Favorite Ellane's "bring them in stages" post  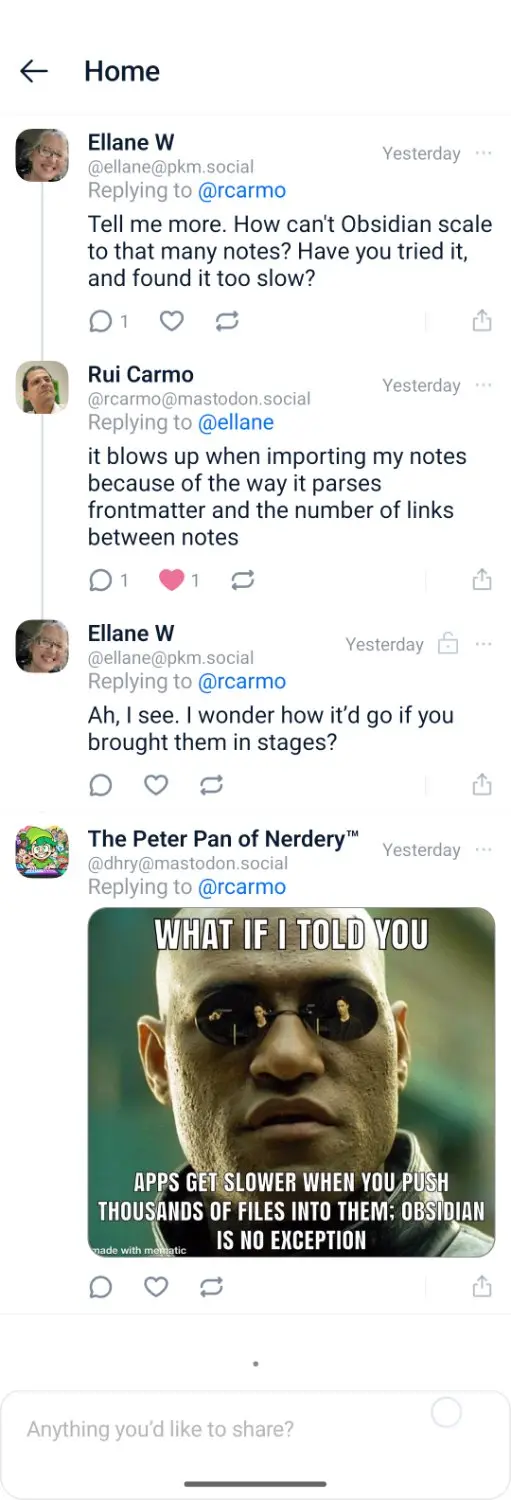click(156, 785)
